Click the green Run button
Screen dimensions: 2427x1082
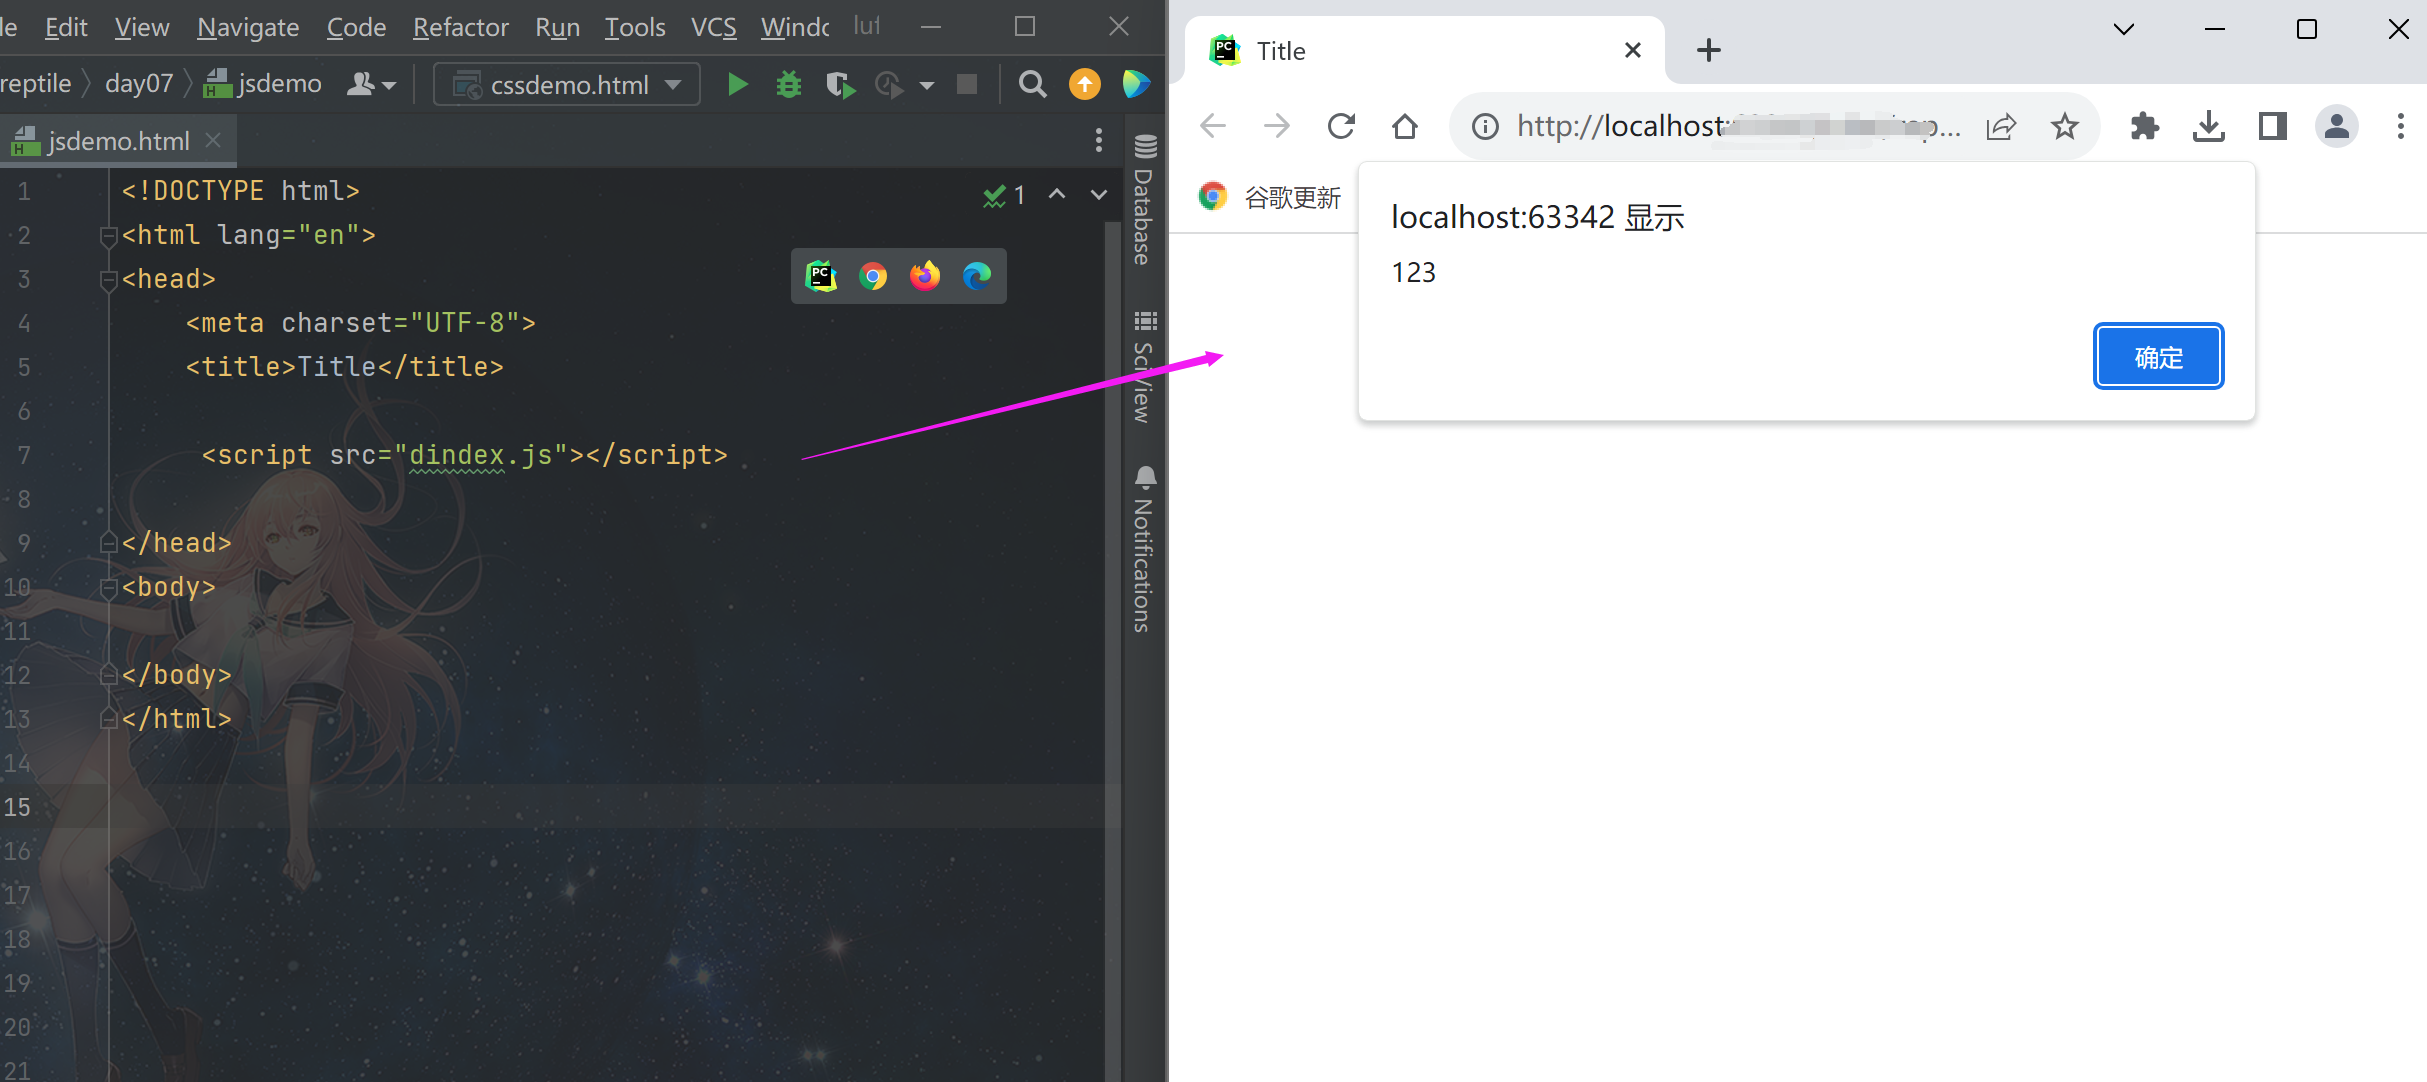[x=738, y=85]
